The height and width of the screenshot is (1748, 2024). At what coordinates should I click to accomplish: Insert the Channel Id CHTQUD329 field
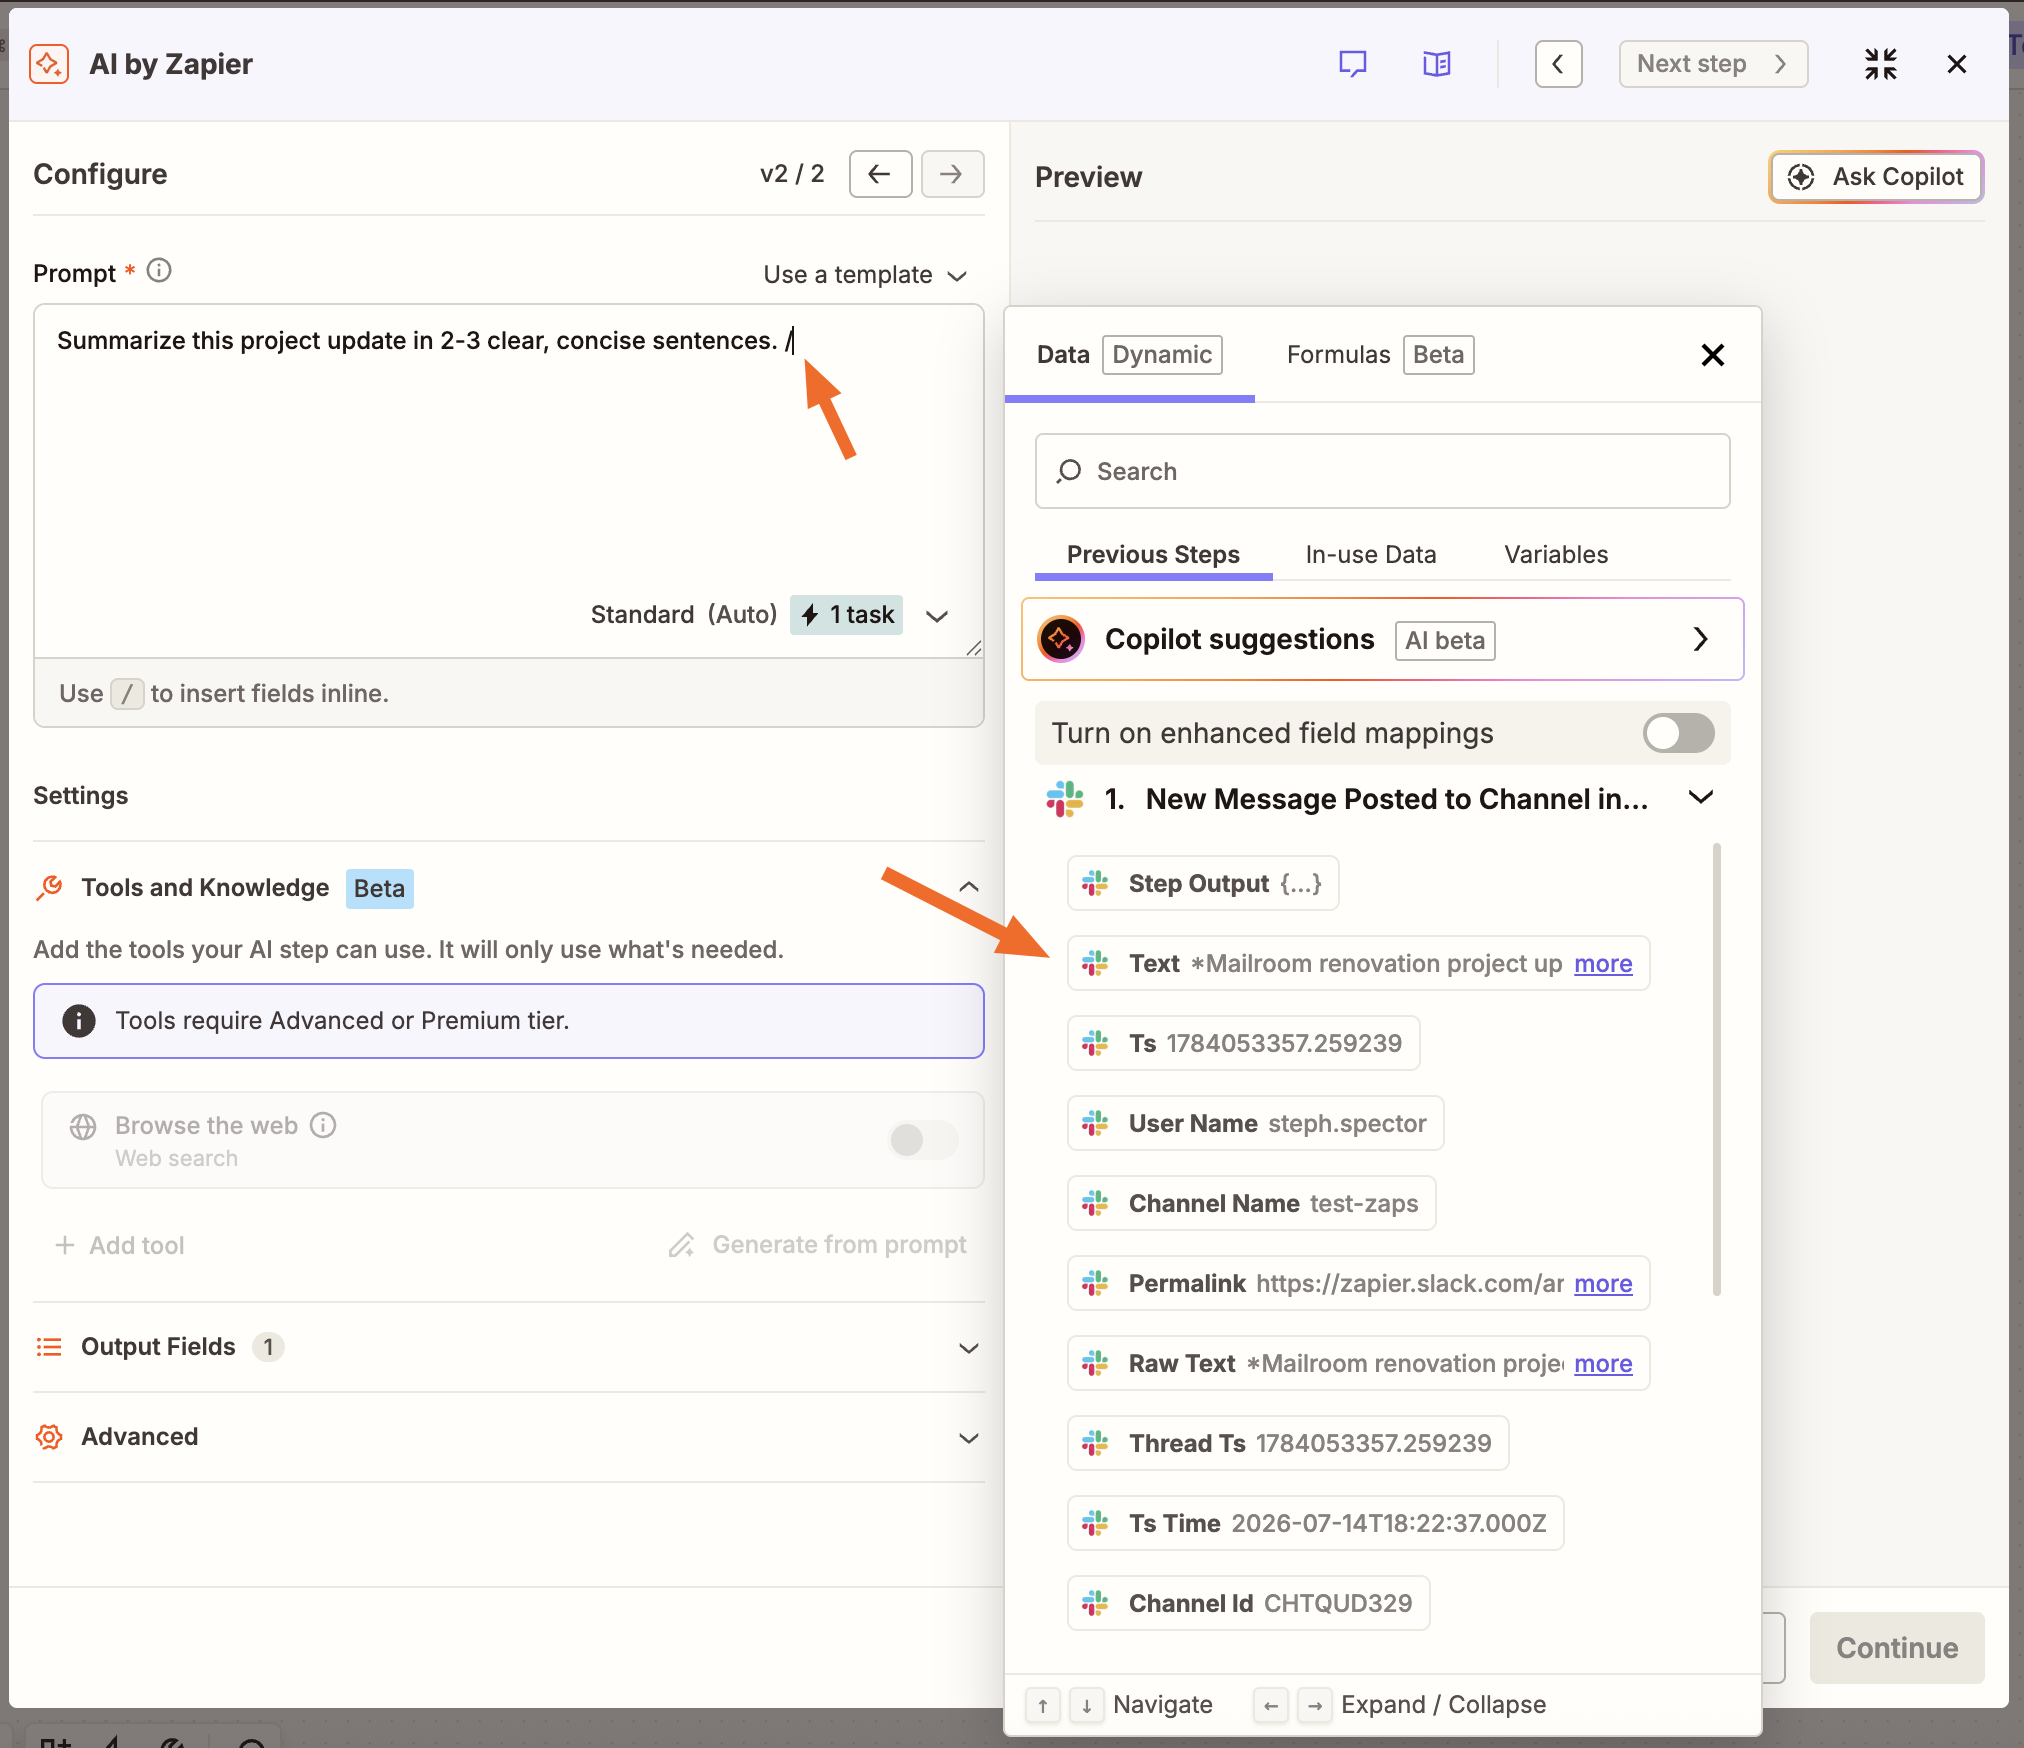tap(1248, 1603)
